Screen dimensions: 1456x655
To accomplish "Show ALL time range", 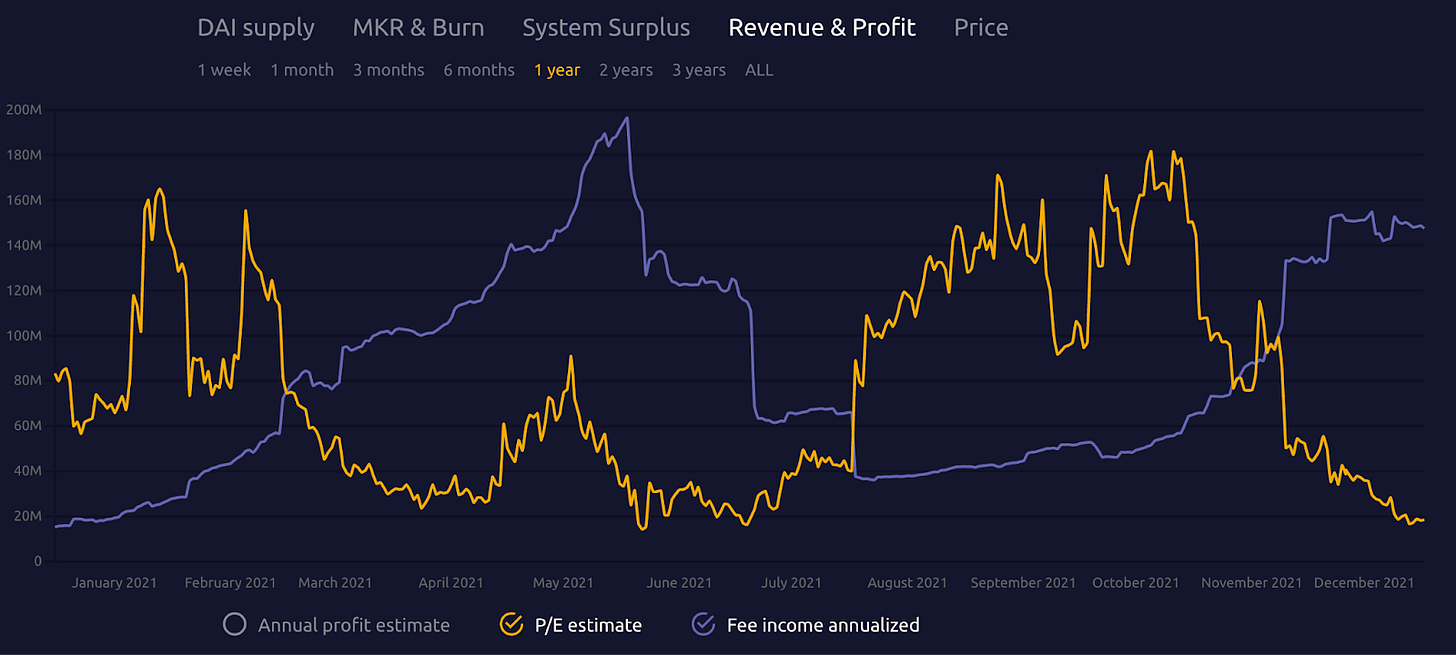I will (x=759, y=70).
